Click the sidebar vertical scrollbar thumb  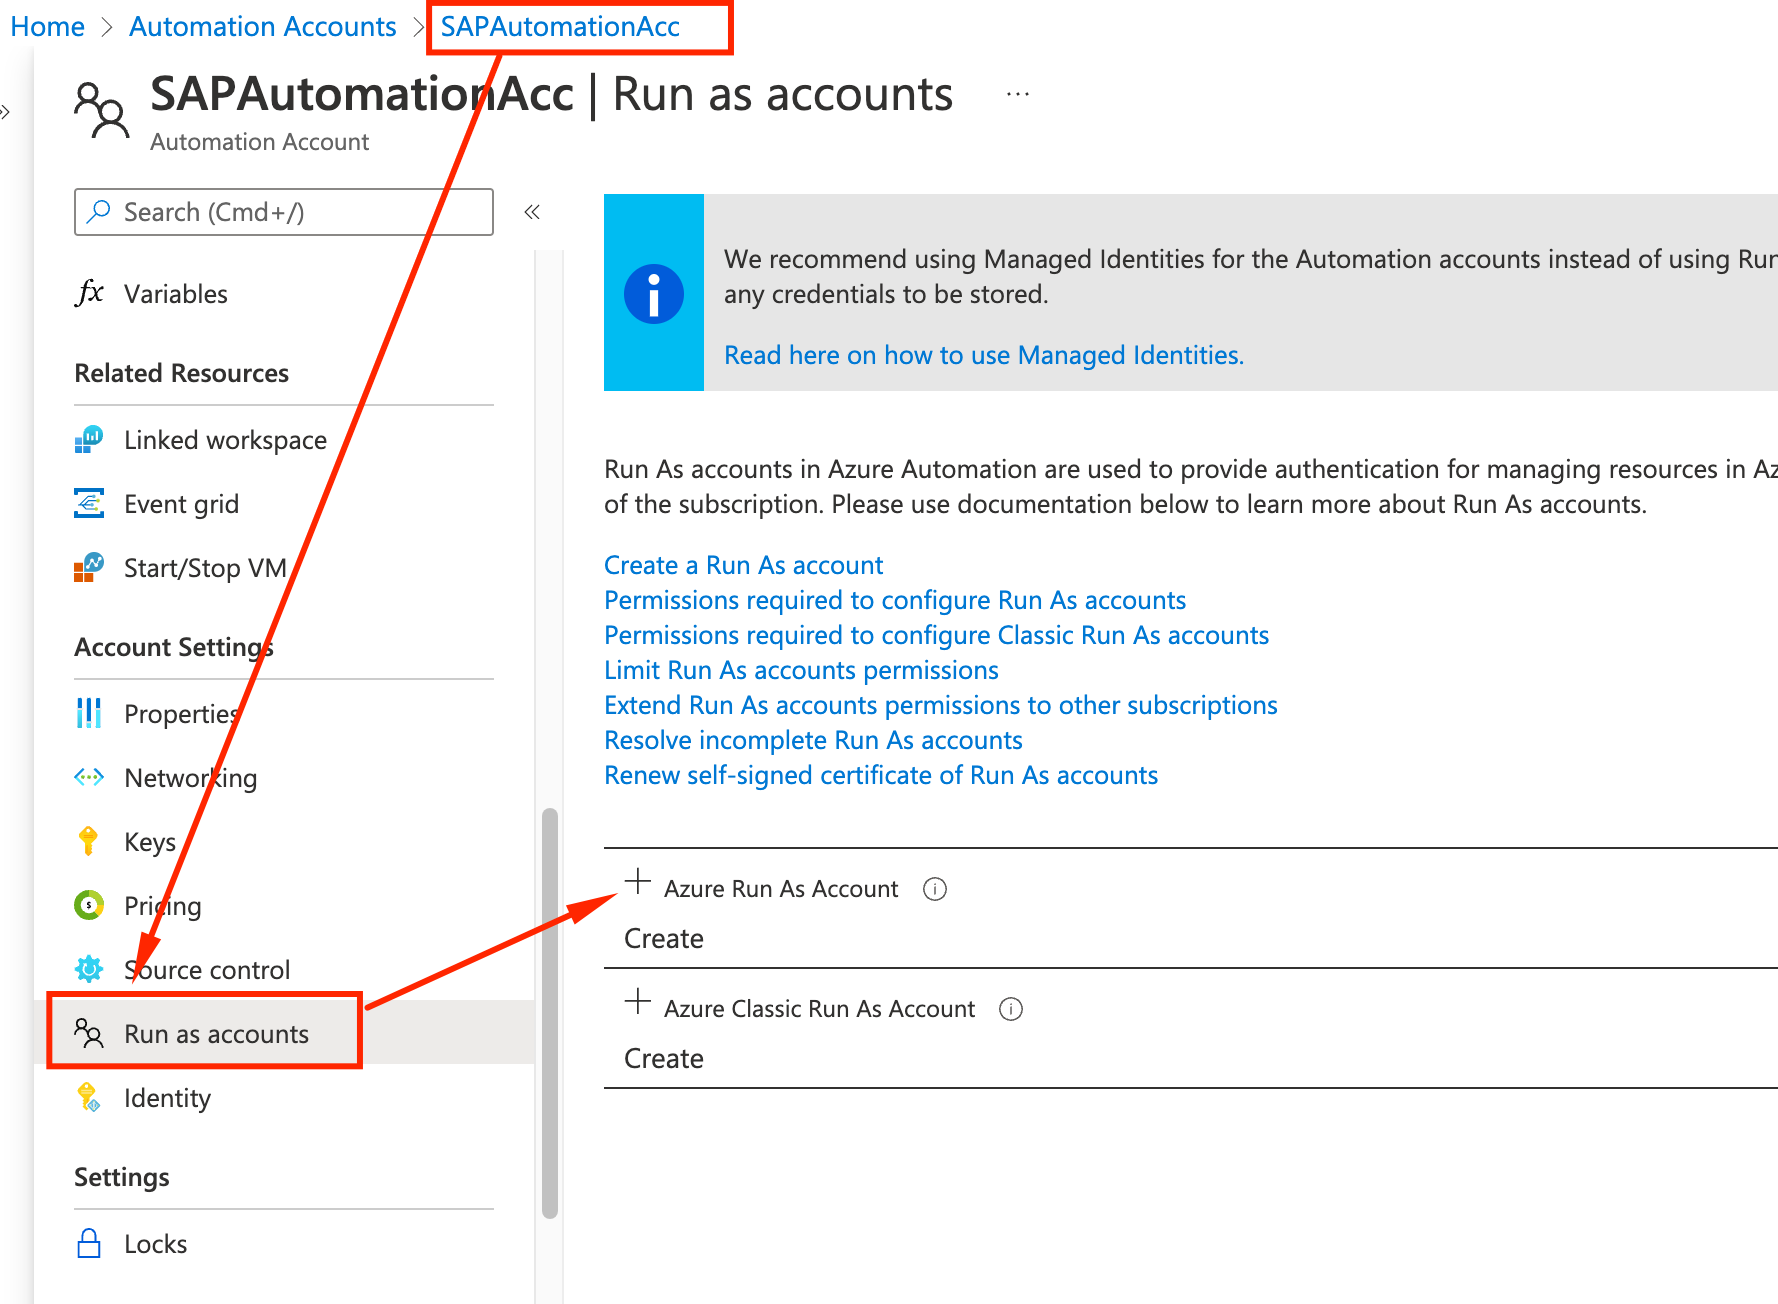tap(549, 1013)
